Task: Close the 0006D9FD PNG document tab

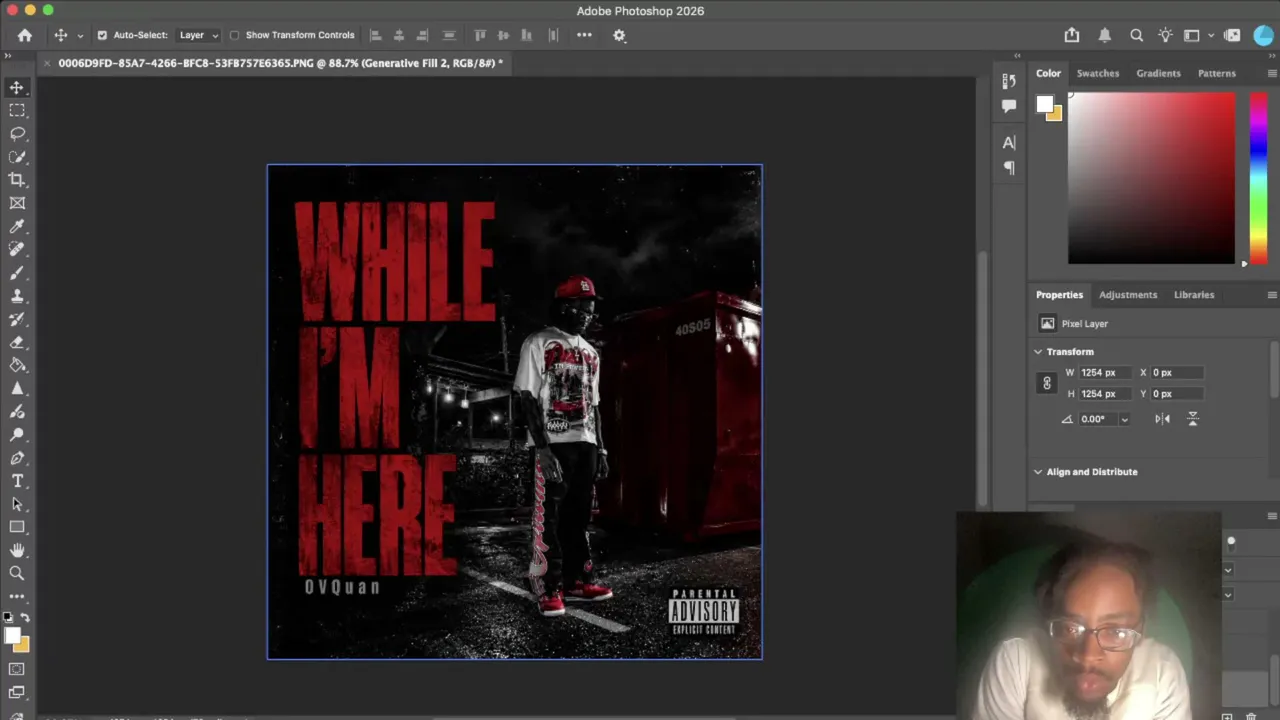Action: (46, 63)
